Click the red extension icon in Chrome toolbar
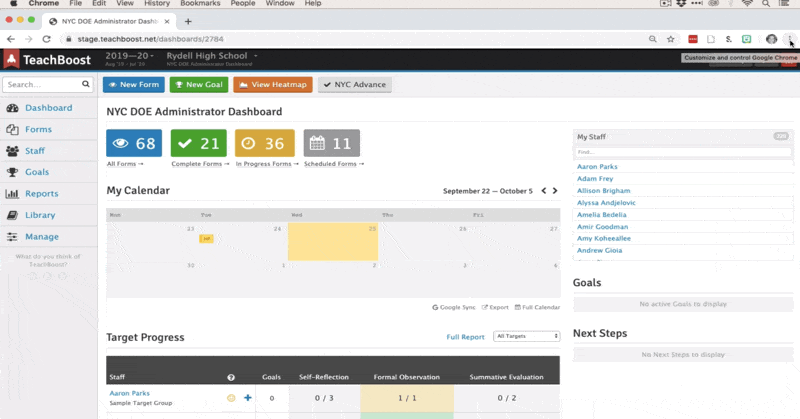 pyautogui.click(x=693, y=39)
